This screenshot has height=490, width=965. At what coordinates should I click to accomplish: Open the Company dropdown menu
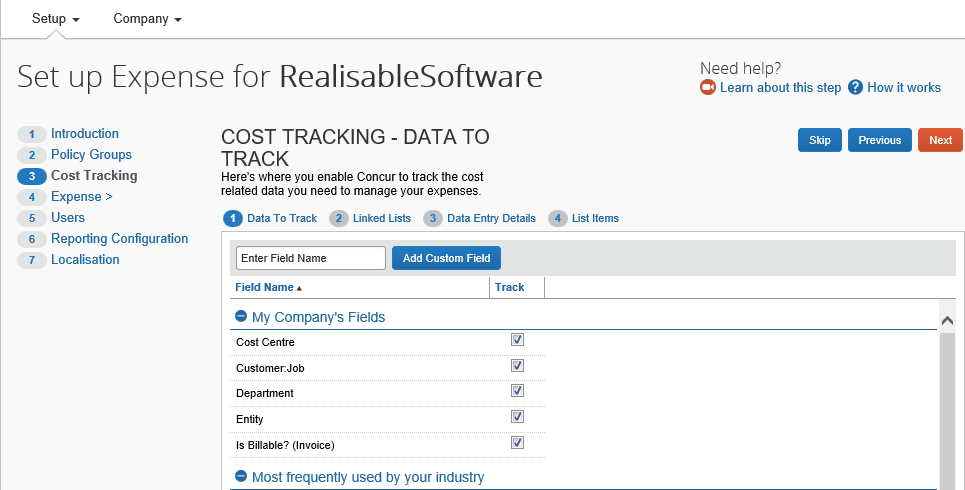pyautogui.click(x=147, y=19)
